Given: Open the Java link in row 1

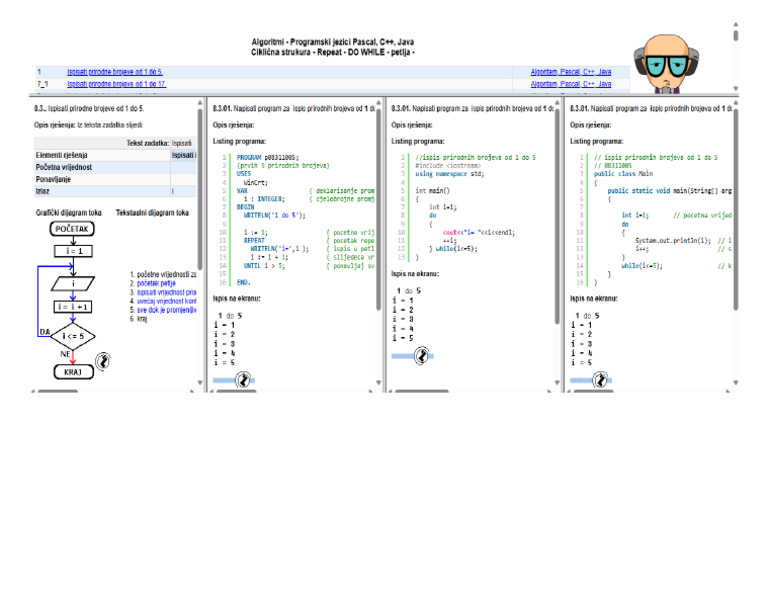Looking at the screenshot, I should 604,72.
